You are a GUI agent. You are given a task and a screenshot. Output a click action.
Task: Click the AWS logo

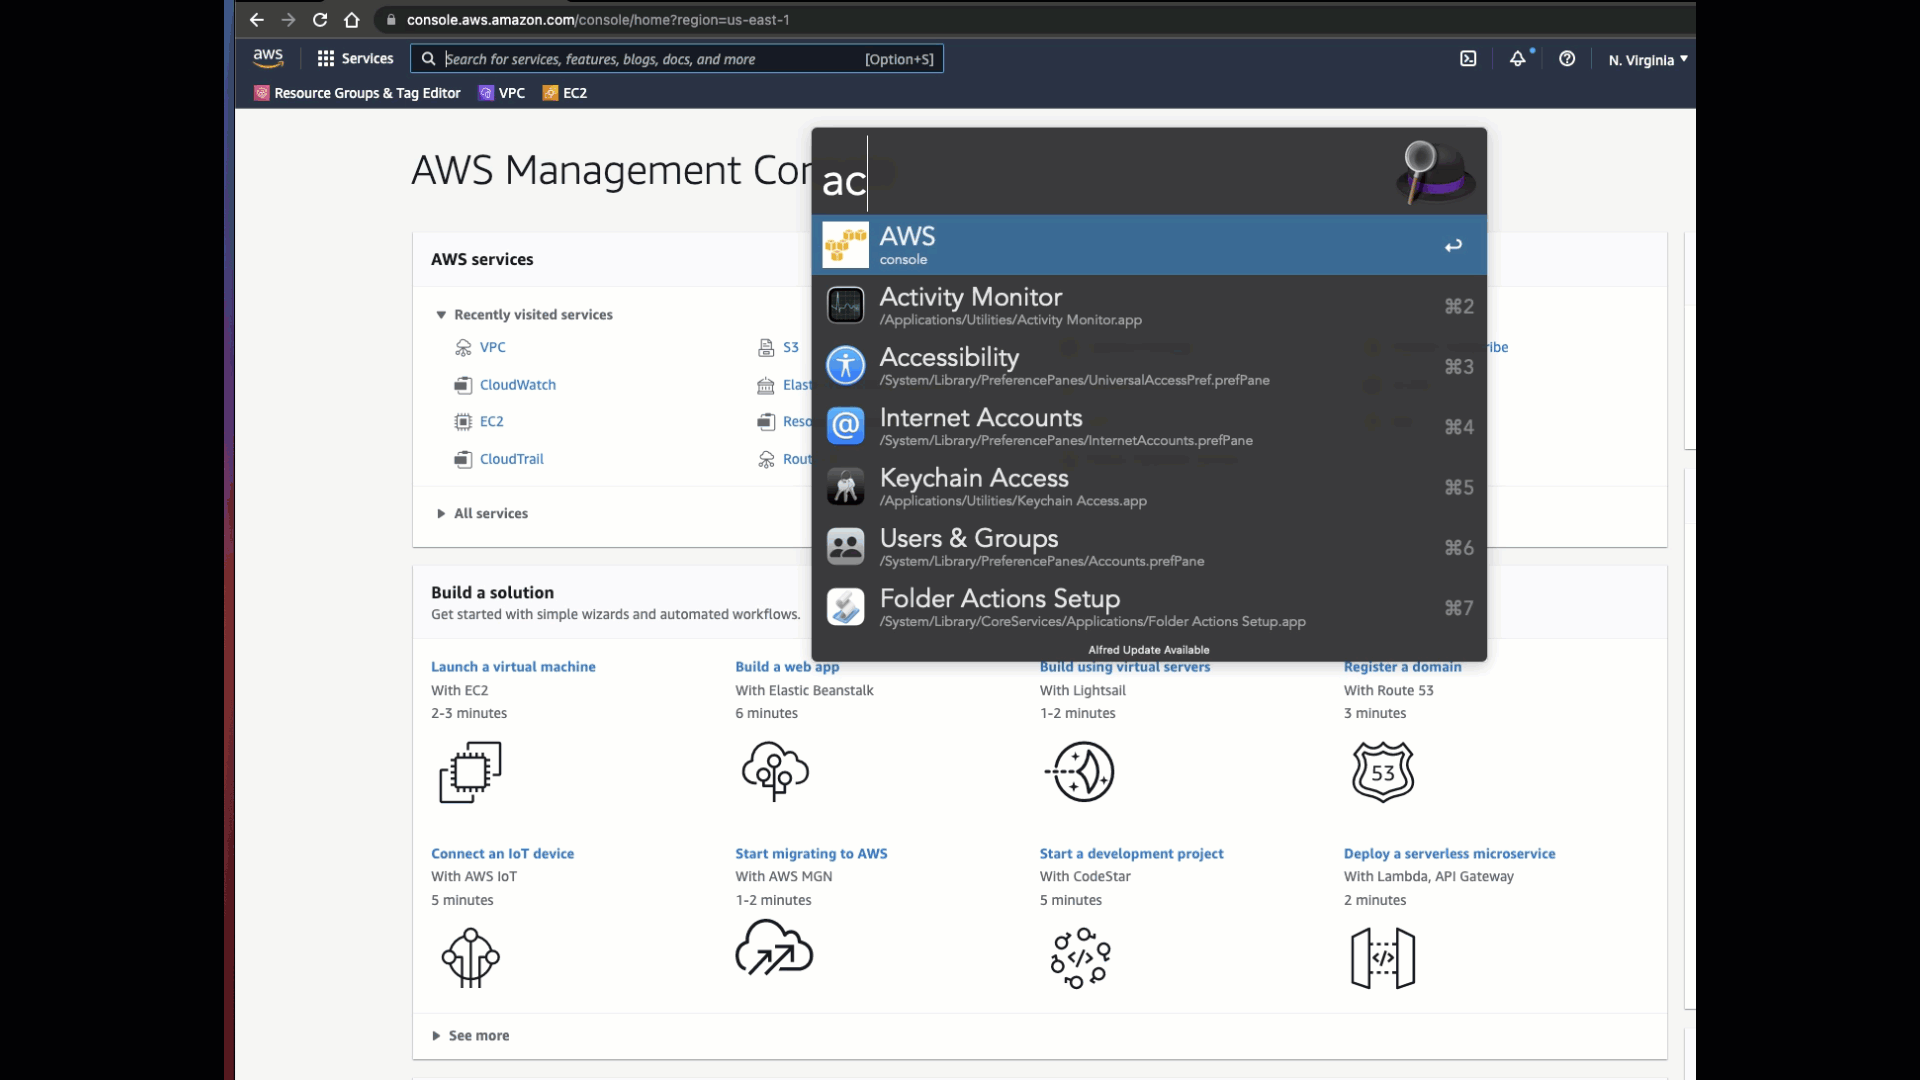(x=268, y=58)
